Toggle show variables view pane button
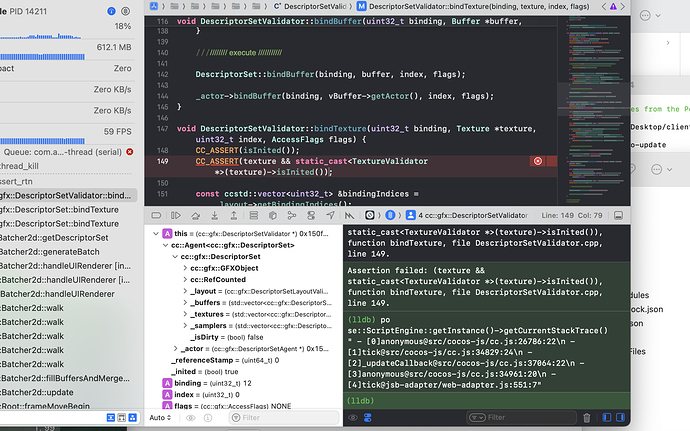690x431 pixels. [x=607, y=417]
